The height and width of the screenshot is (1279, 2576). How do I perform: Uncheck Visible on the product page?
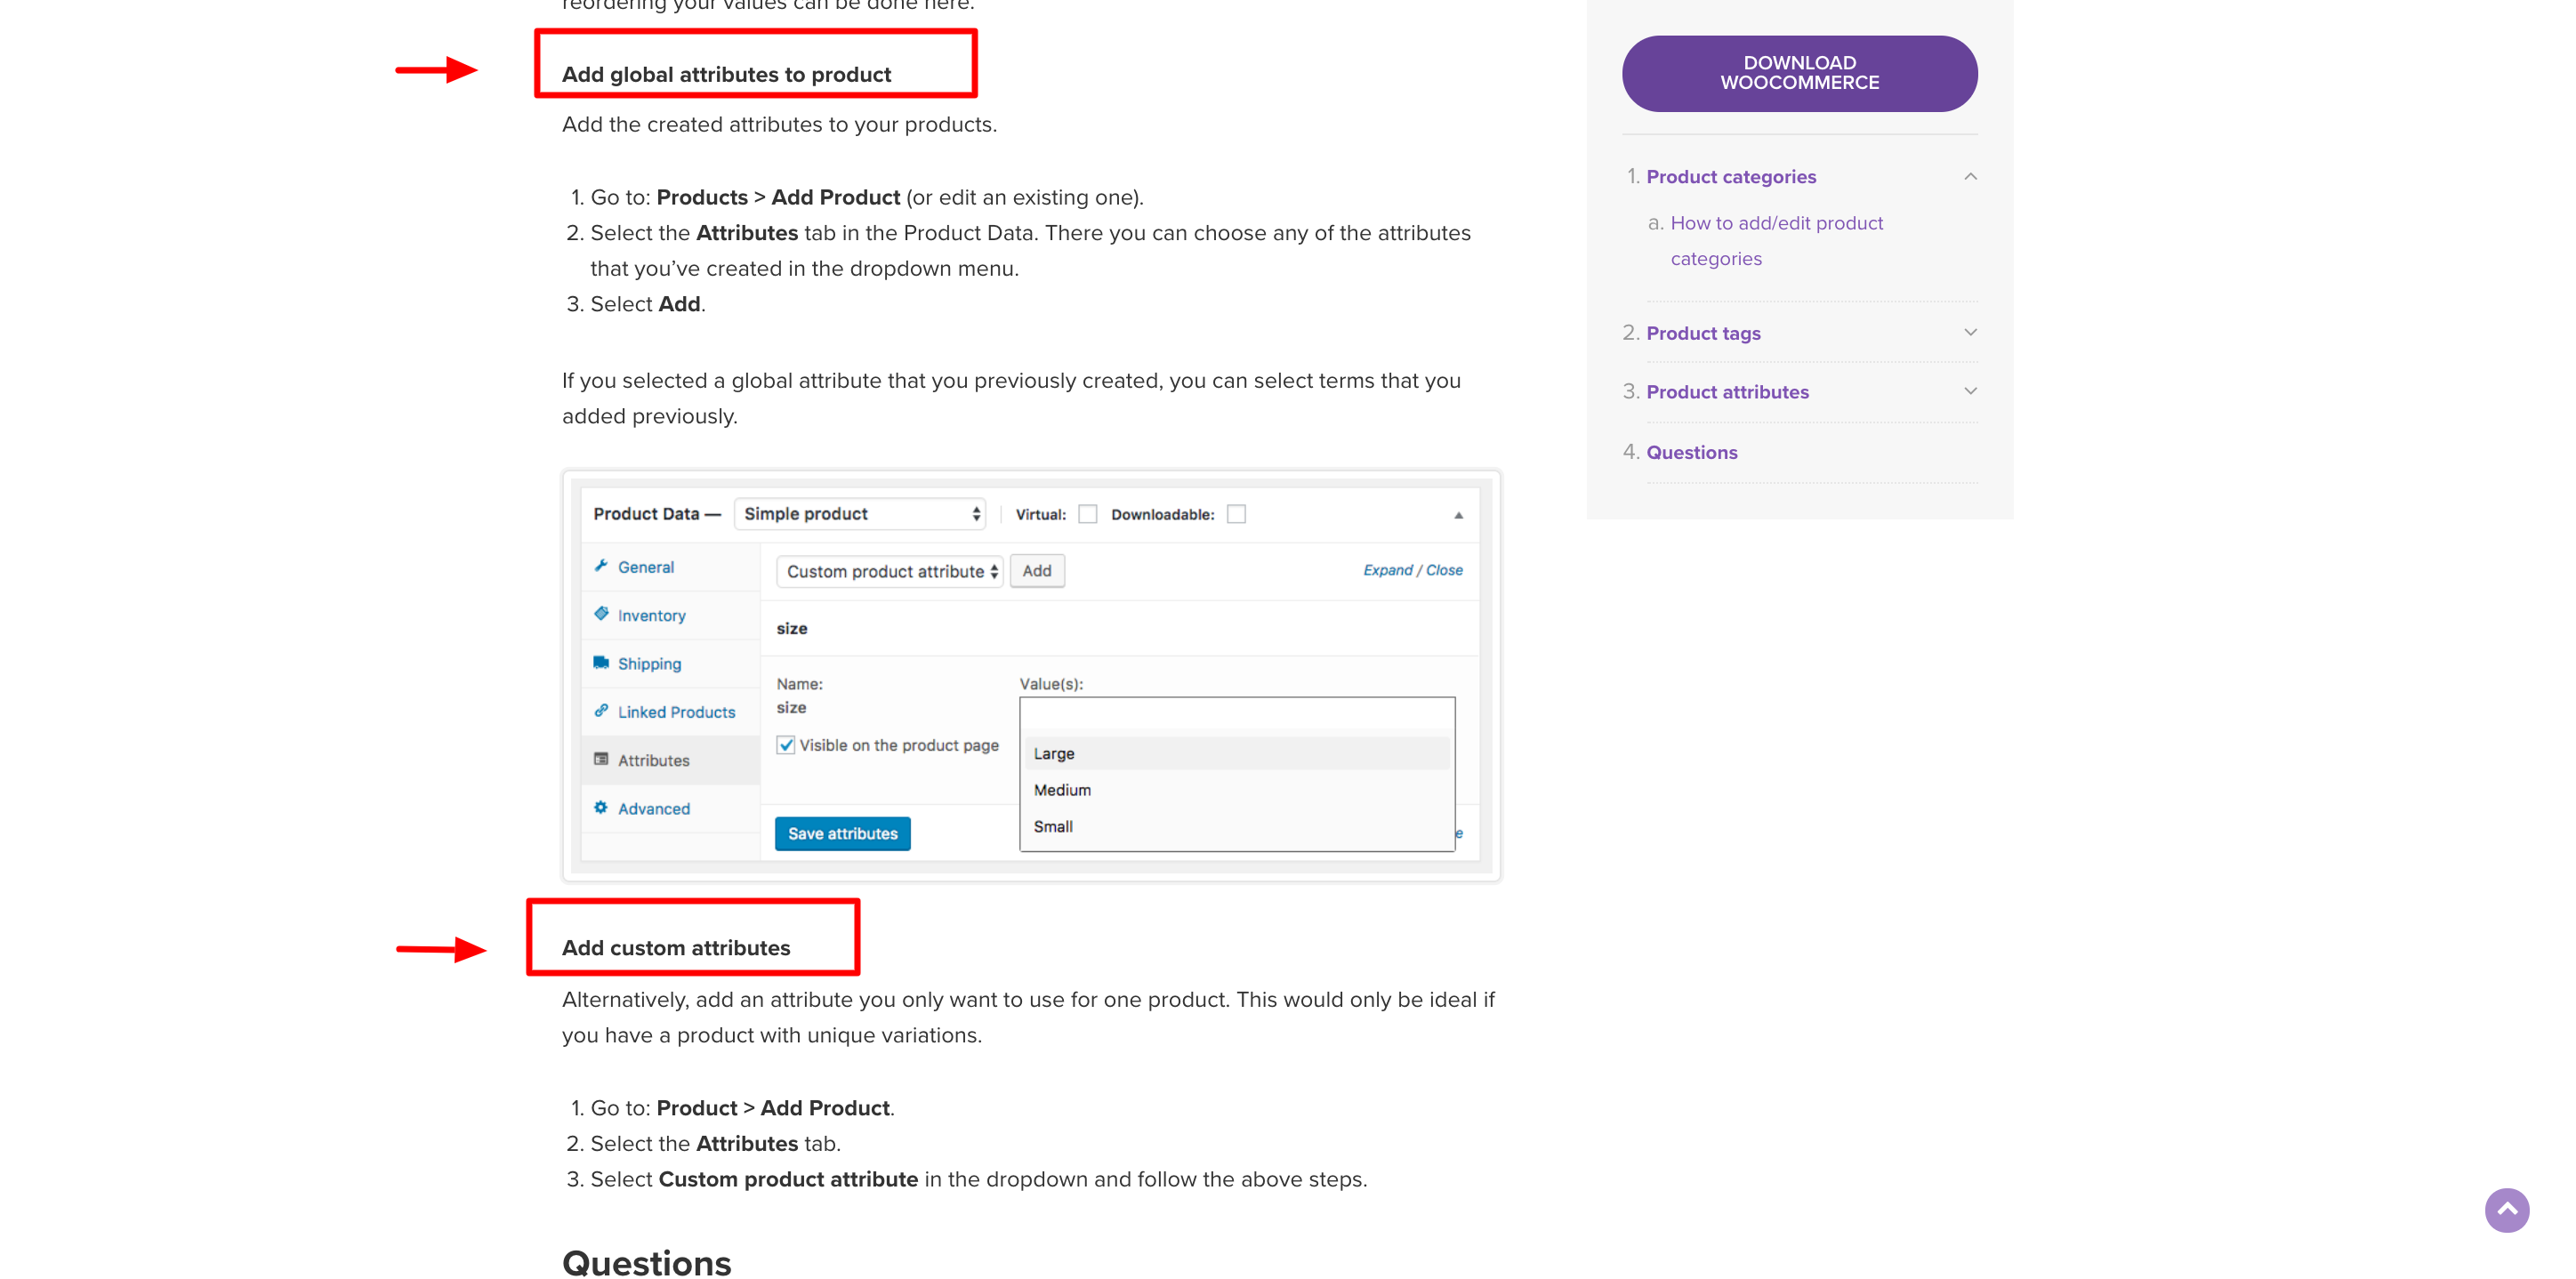(x=786, y=745)
